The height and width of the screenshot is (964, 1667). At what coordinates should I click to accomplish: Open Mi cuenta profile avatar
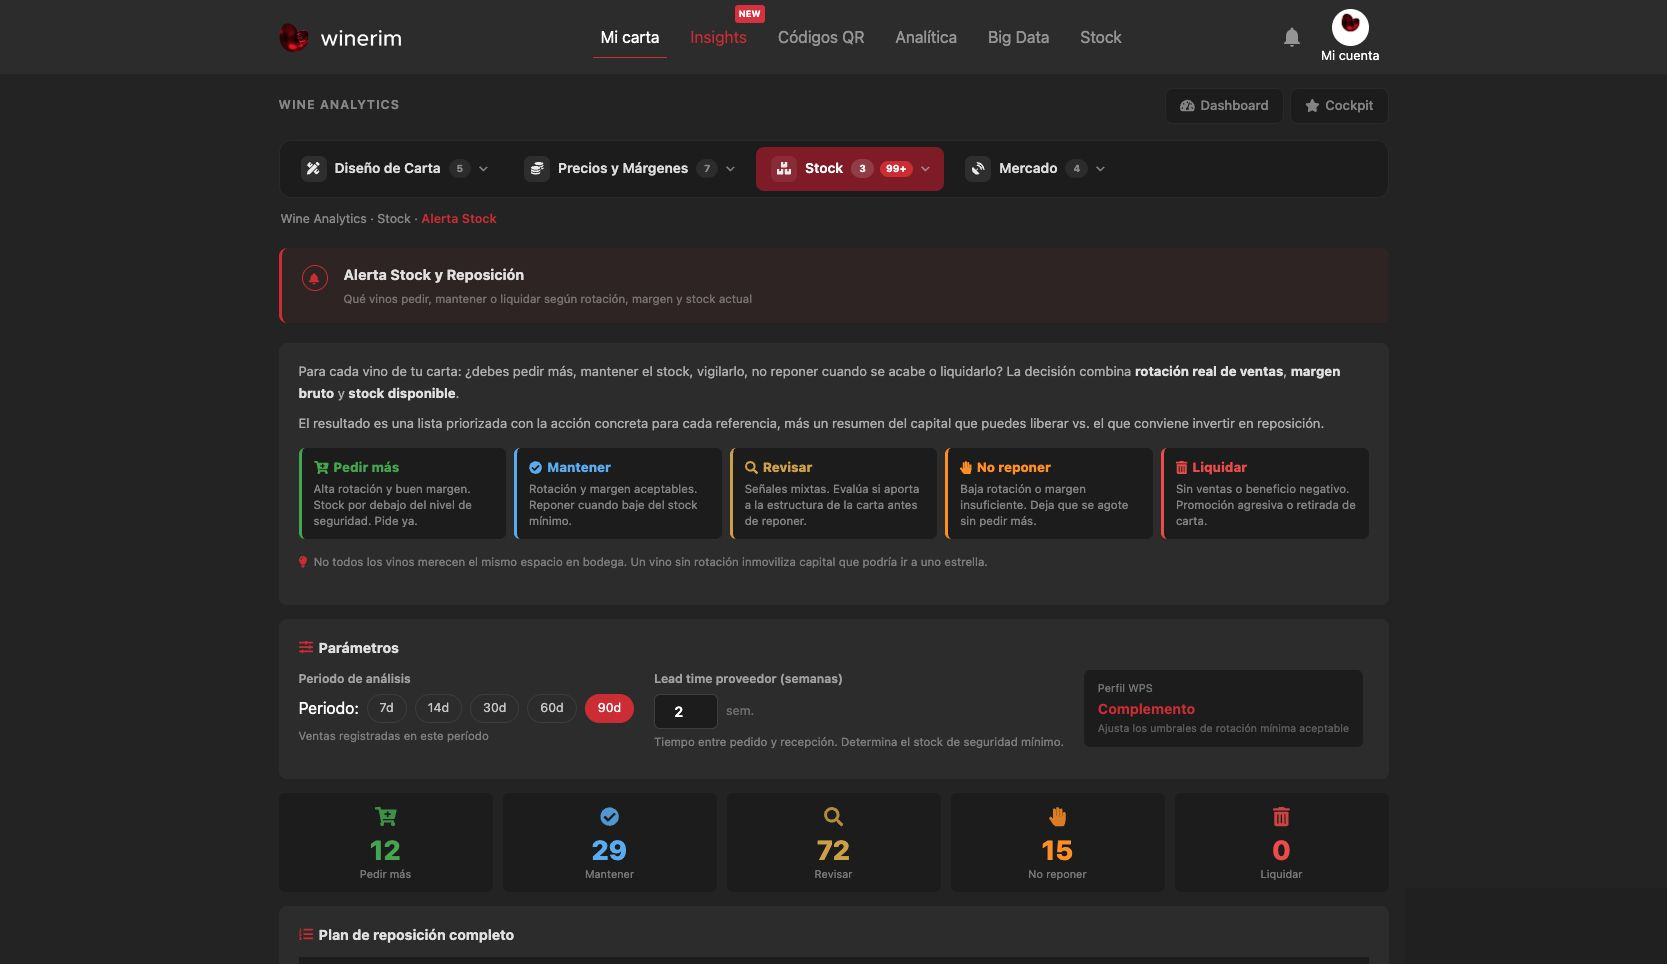click(x=1350, y=27)
